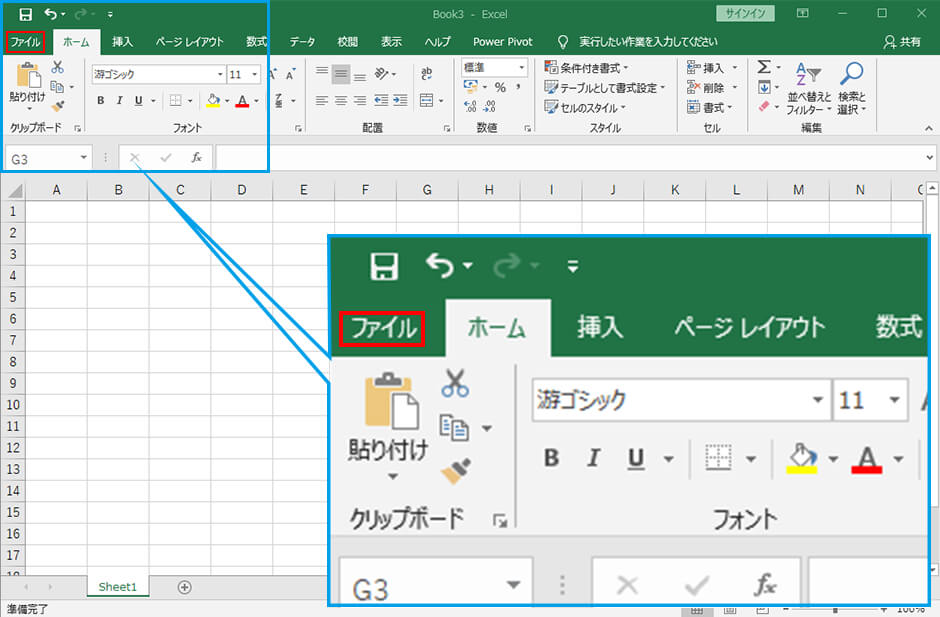Open the 配置 group dialog launcher
Viewport: 940px width, 617px height.
click(447, 128)
